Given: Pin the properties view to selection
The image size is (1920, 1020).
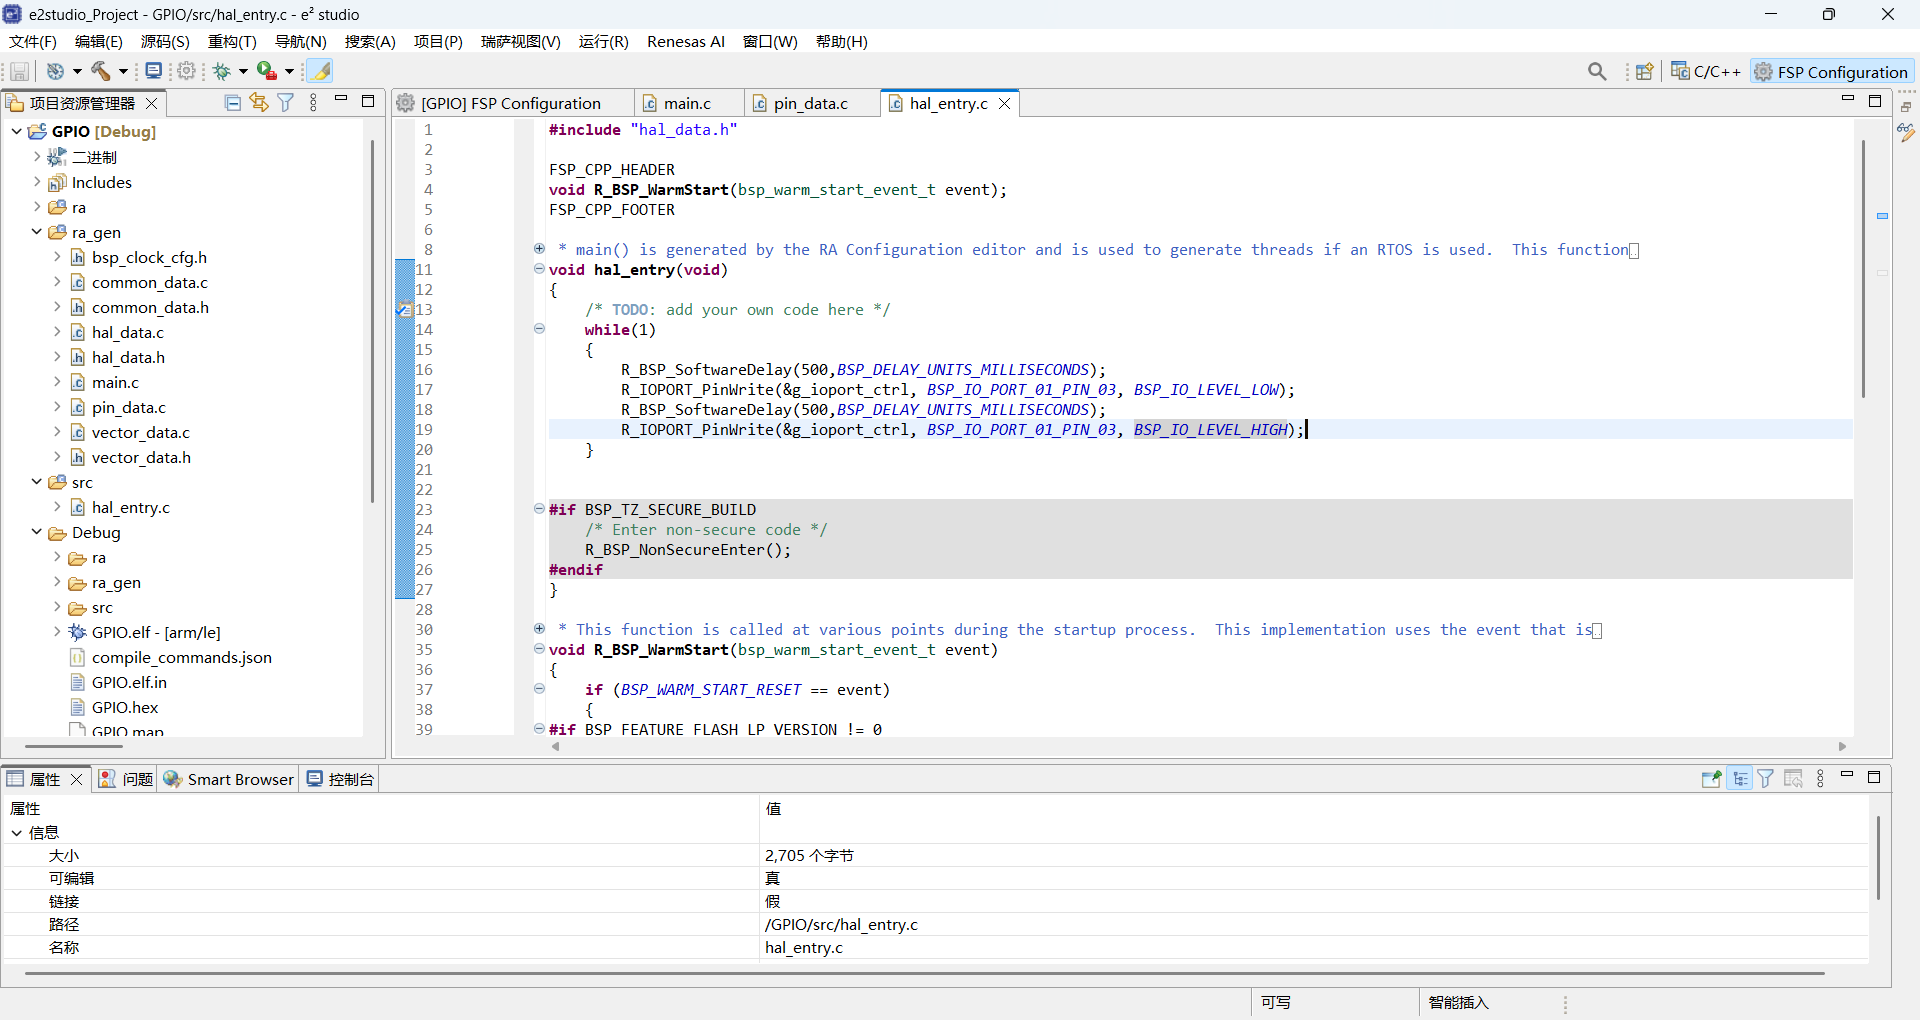Looking at the screenshot, I should click(1711, 779).
